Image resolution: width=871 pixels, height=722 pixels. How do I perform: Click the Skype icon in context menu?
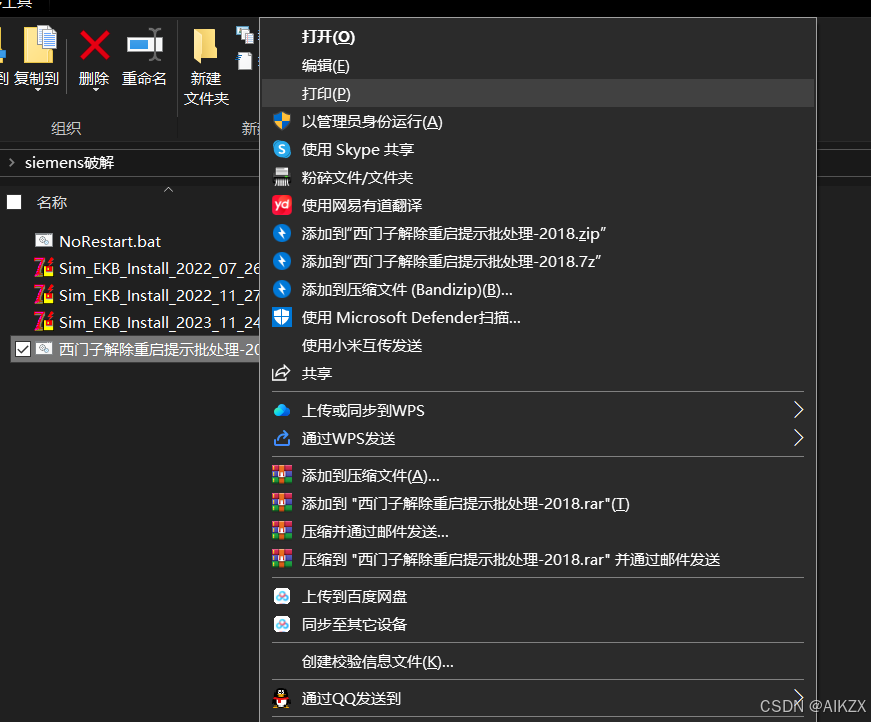tap(282, 149)
